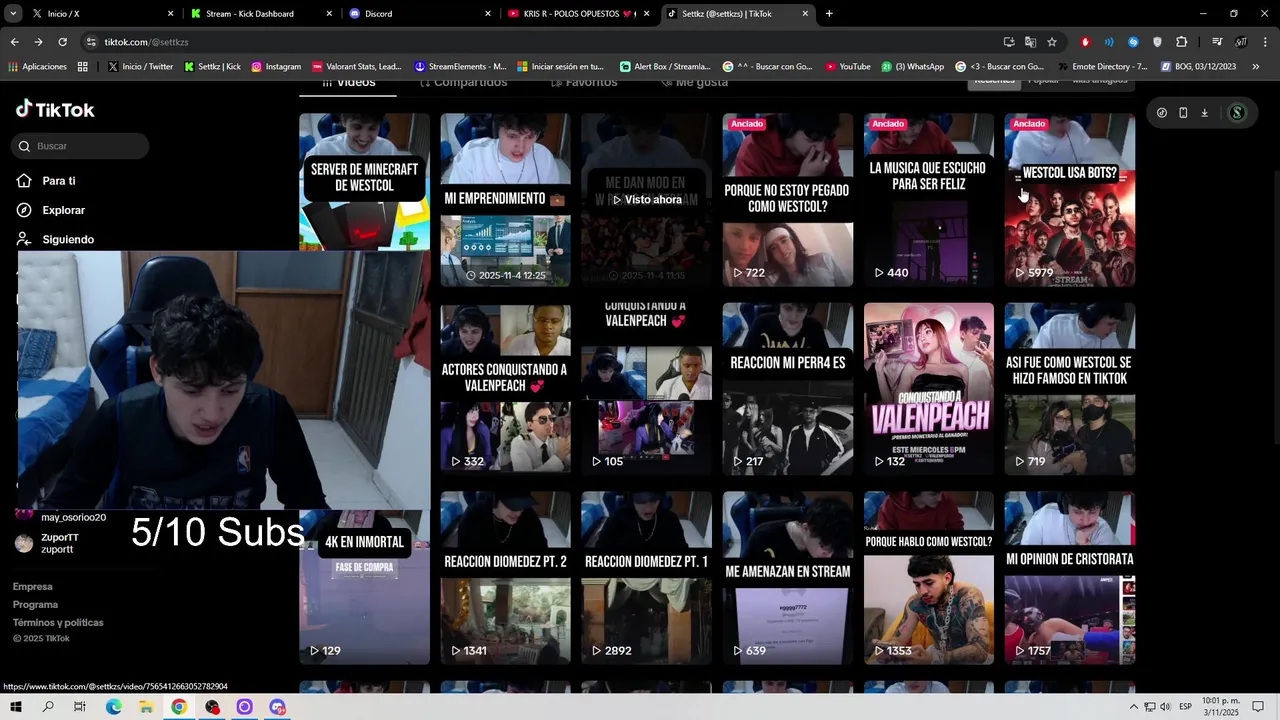1280x720 pixels.
Task: Open File Explorer from the taskbar
Action: (x=146, y=707)
